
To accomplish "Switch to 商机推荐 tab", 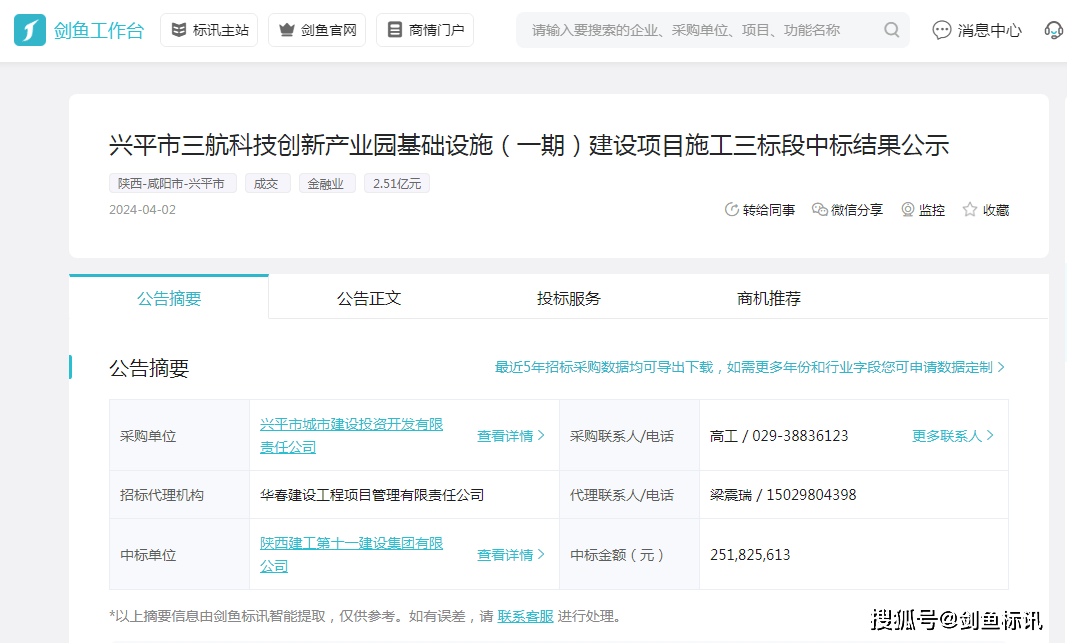I will click(769, 298).
